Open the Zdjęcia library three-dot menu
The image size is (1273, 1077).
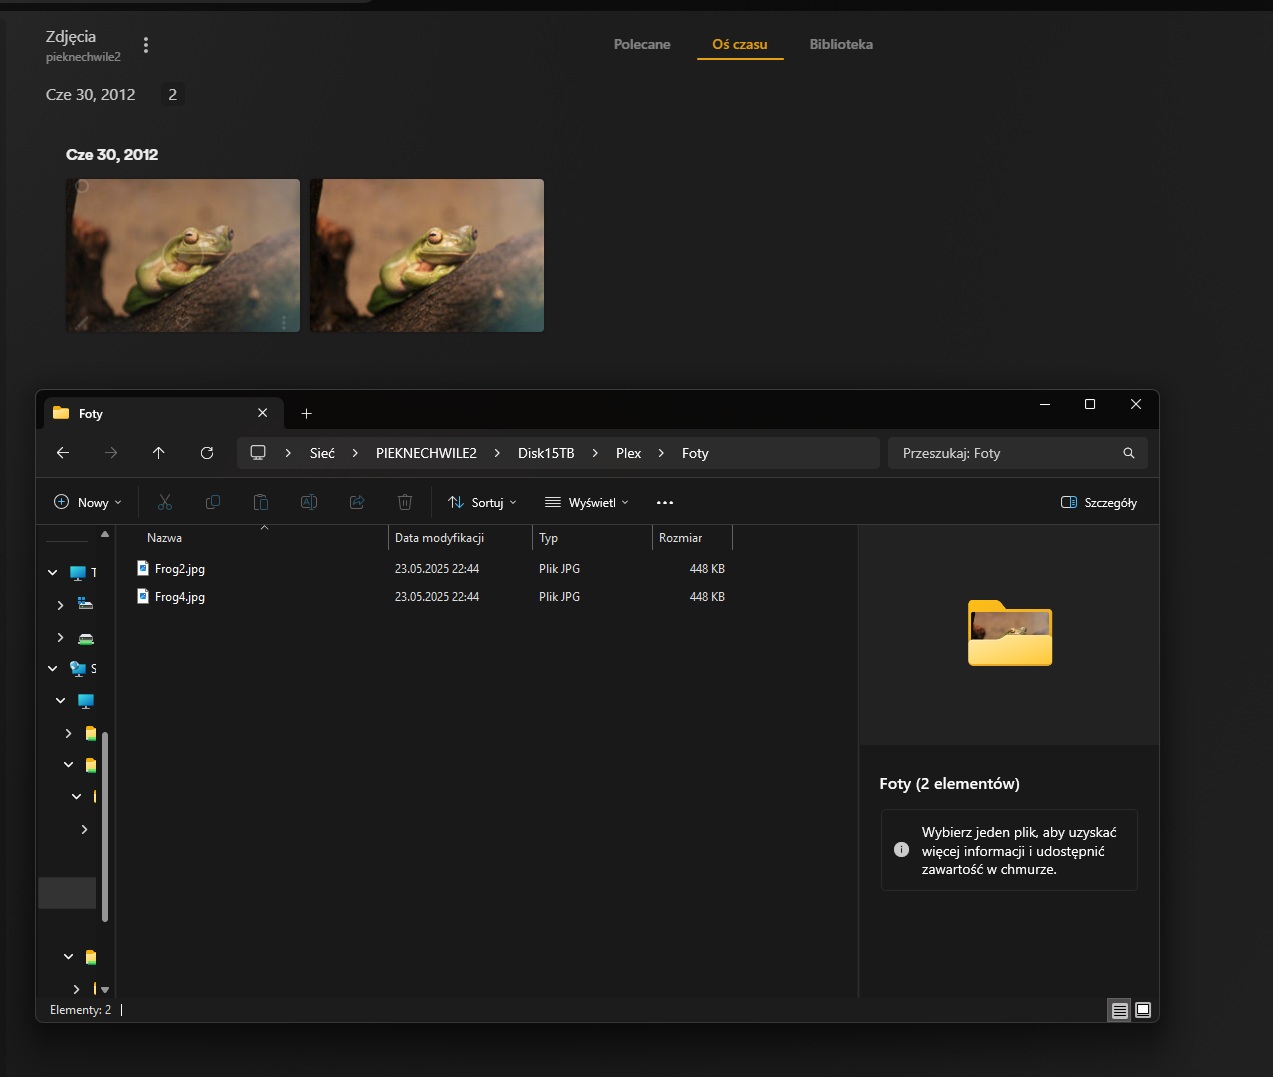point(146,45)
